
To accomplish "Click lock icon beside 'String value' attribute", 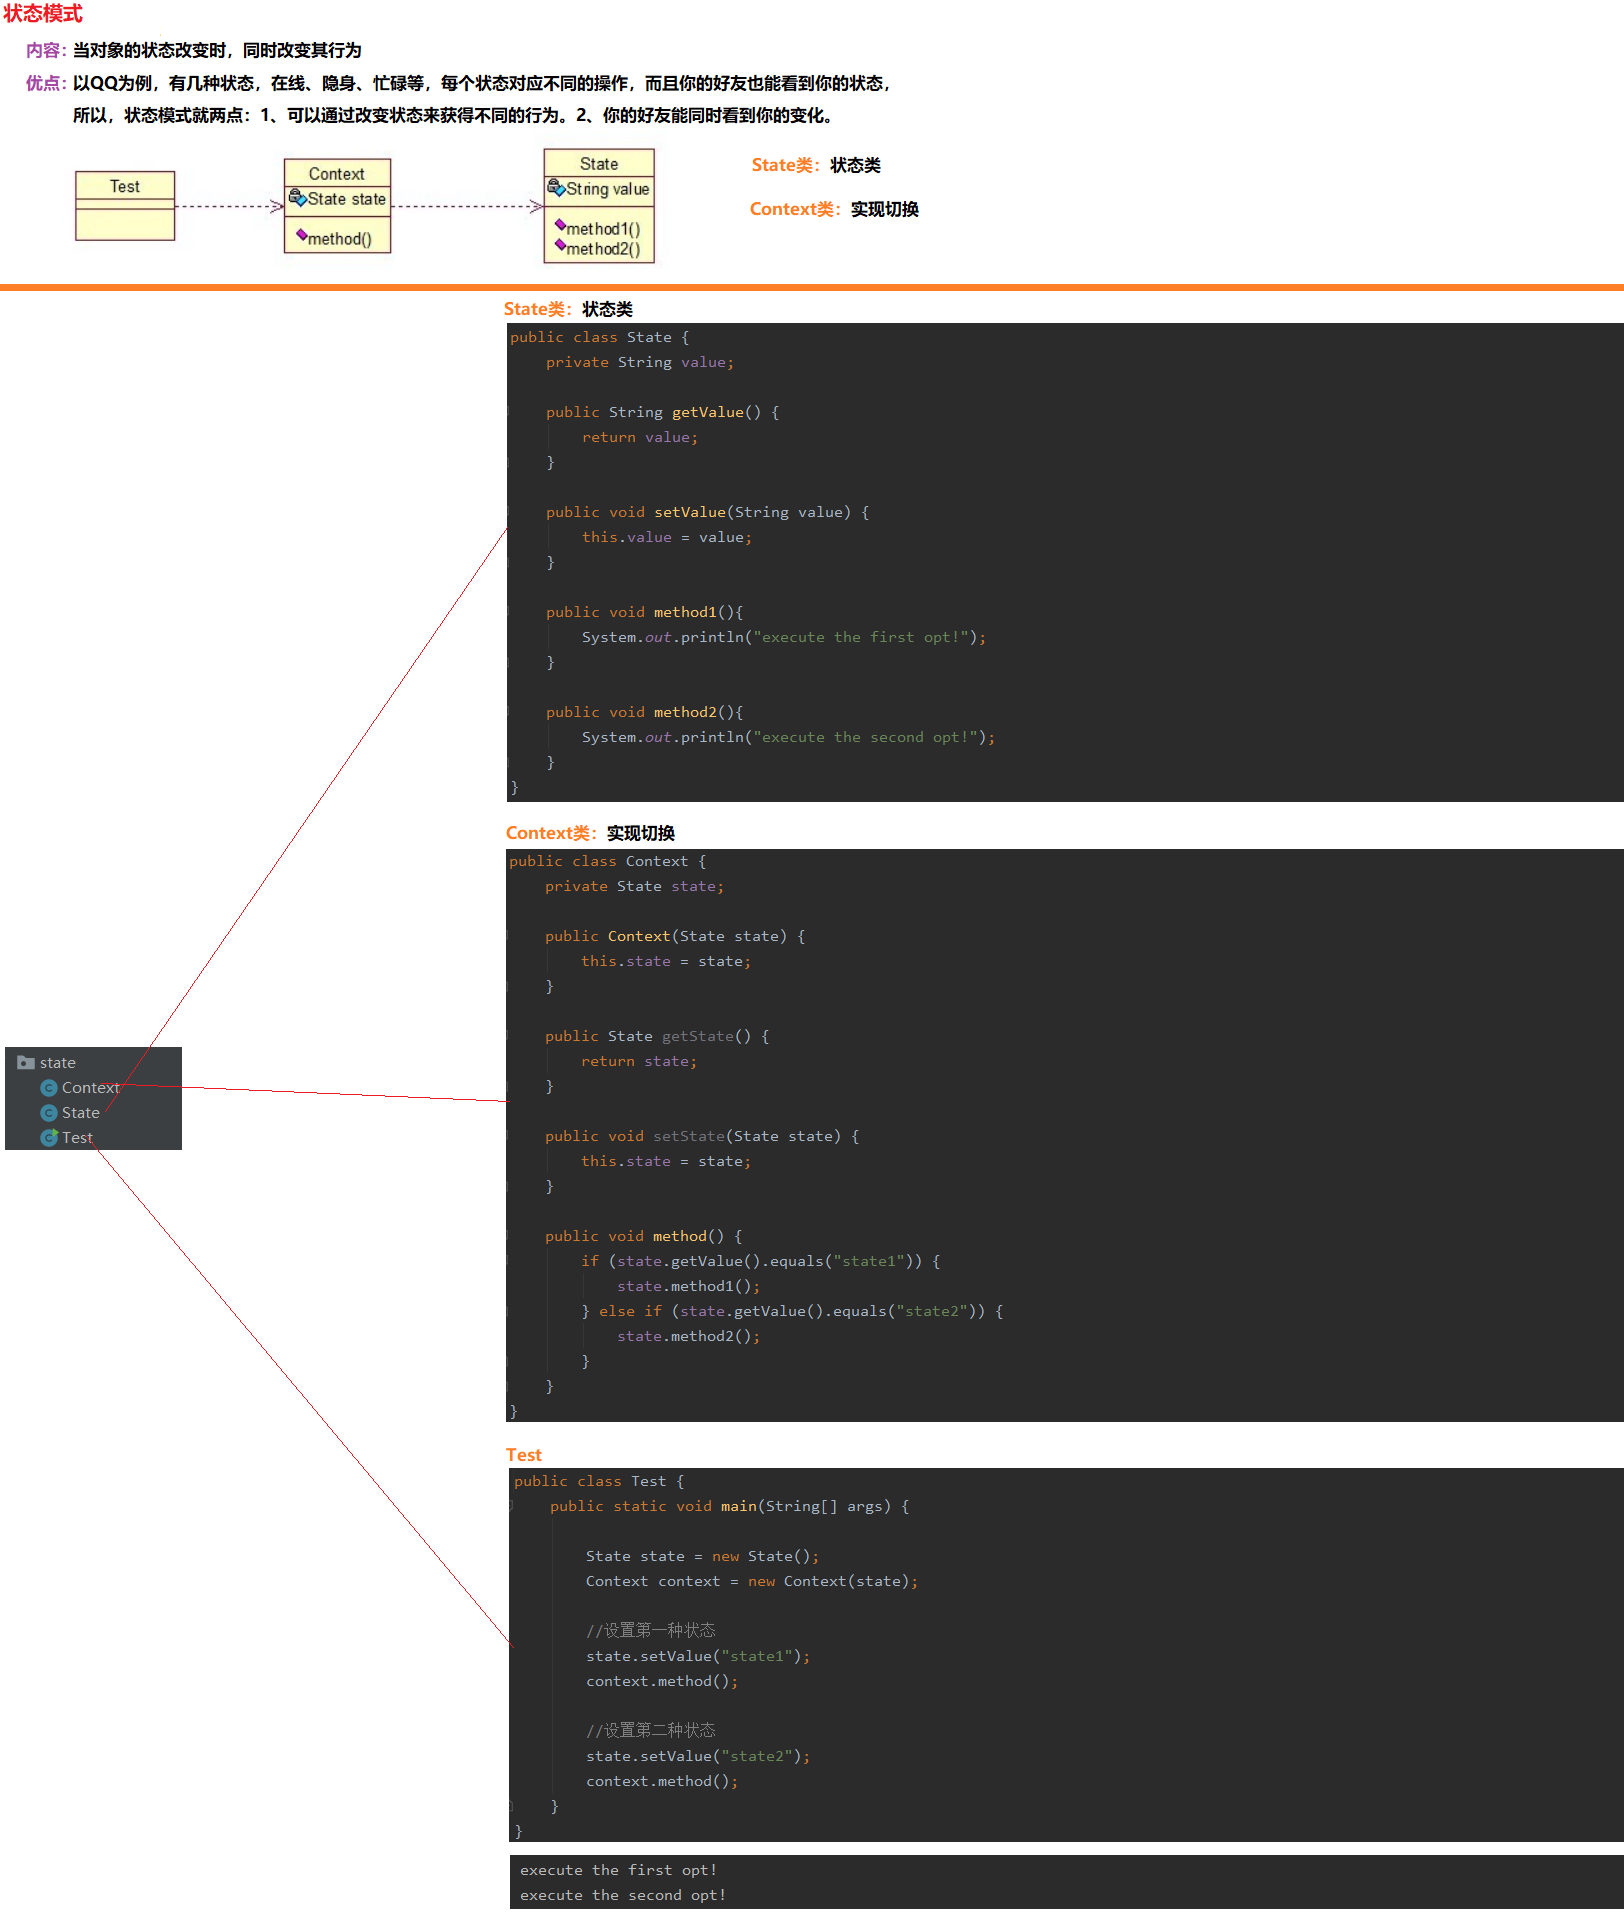I will coord(556,188).
